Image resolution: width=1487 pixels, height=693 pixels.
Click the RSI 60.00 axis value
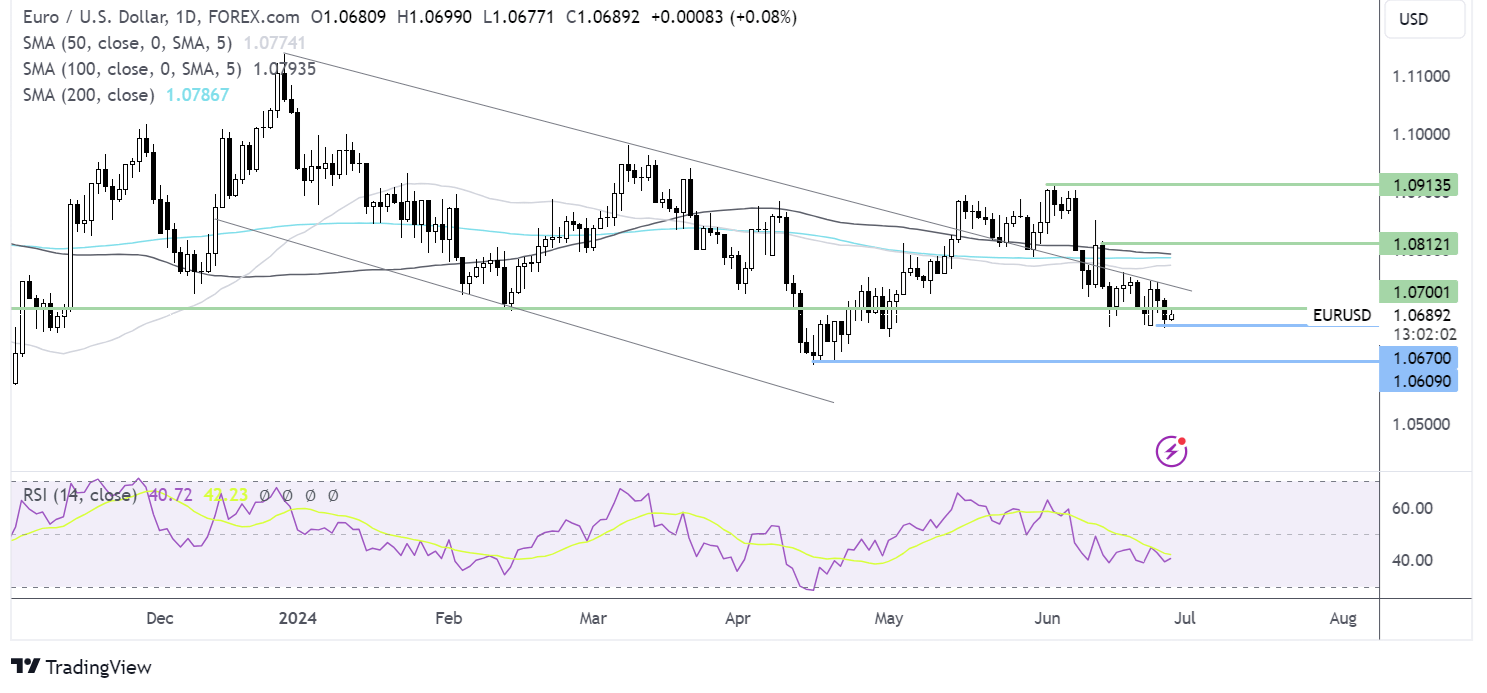click(1412, 508)
